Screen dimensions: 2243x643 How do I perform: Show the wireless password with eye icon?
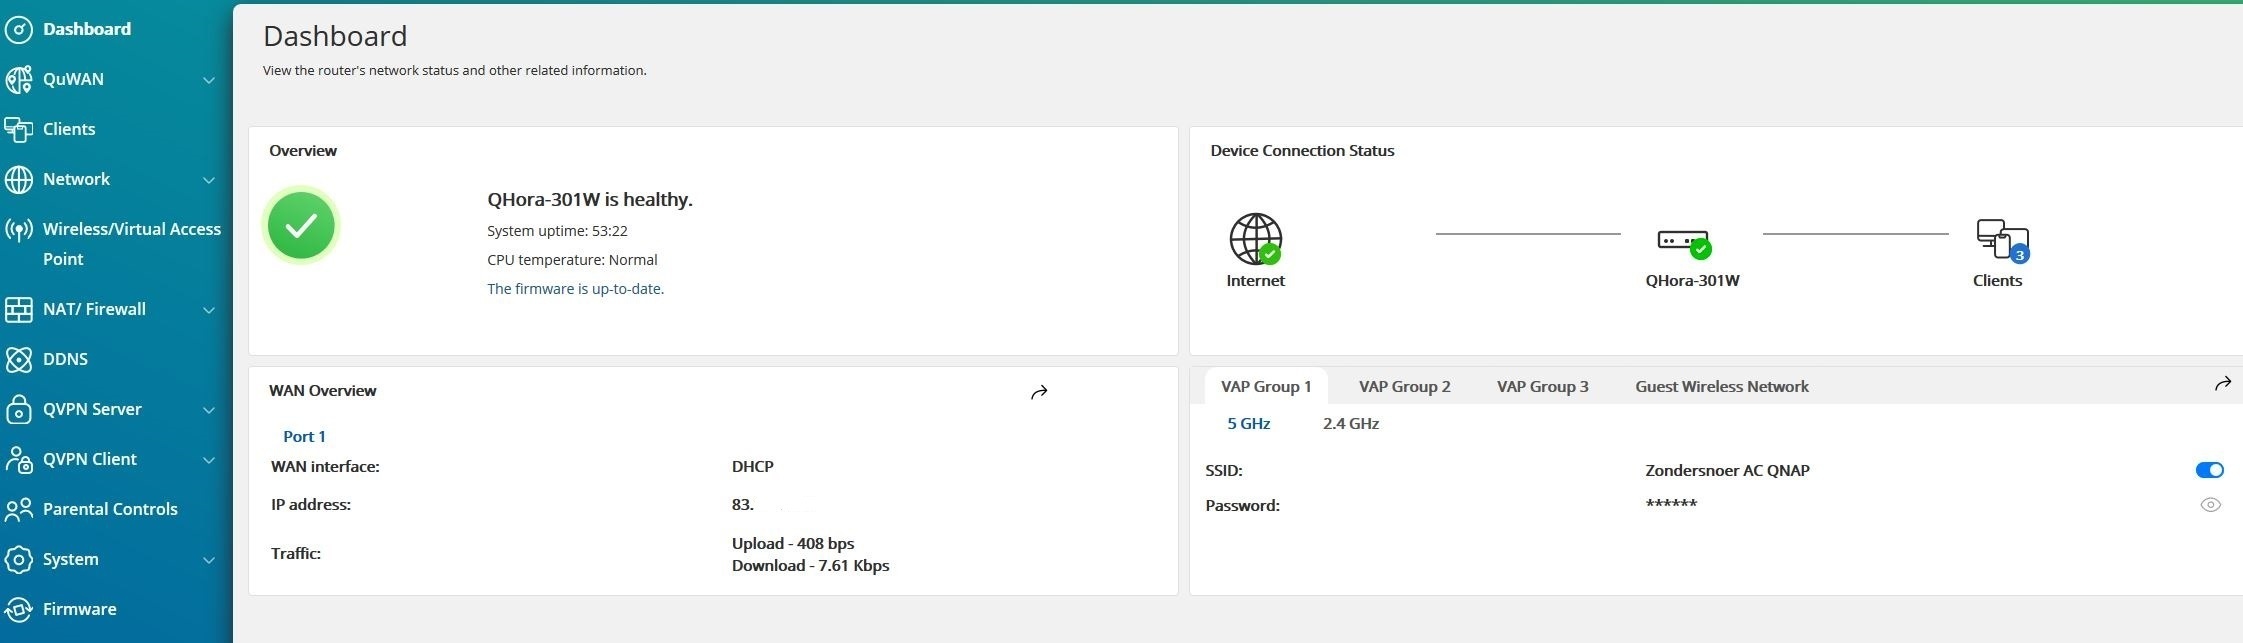tap(2211, 505)
